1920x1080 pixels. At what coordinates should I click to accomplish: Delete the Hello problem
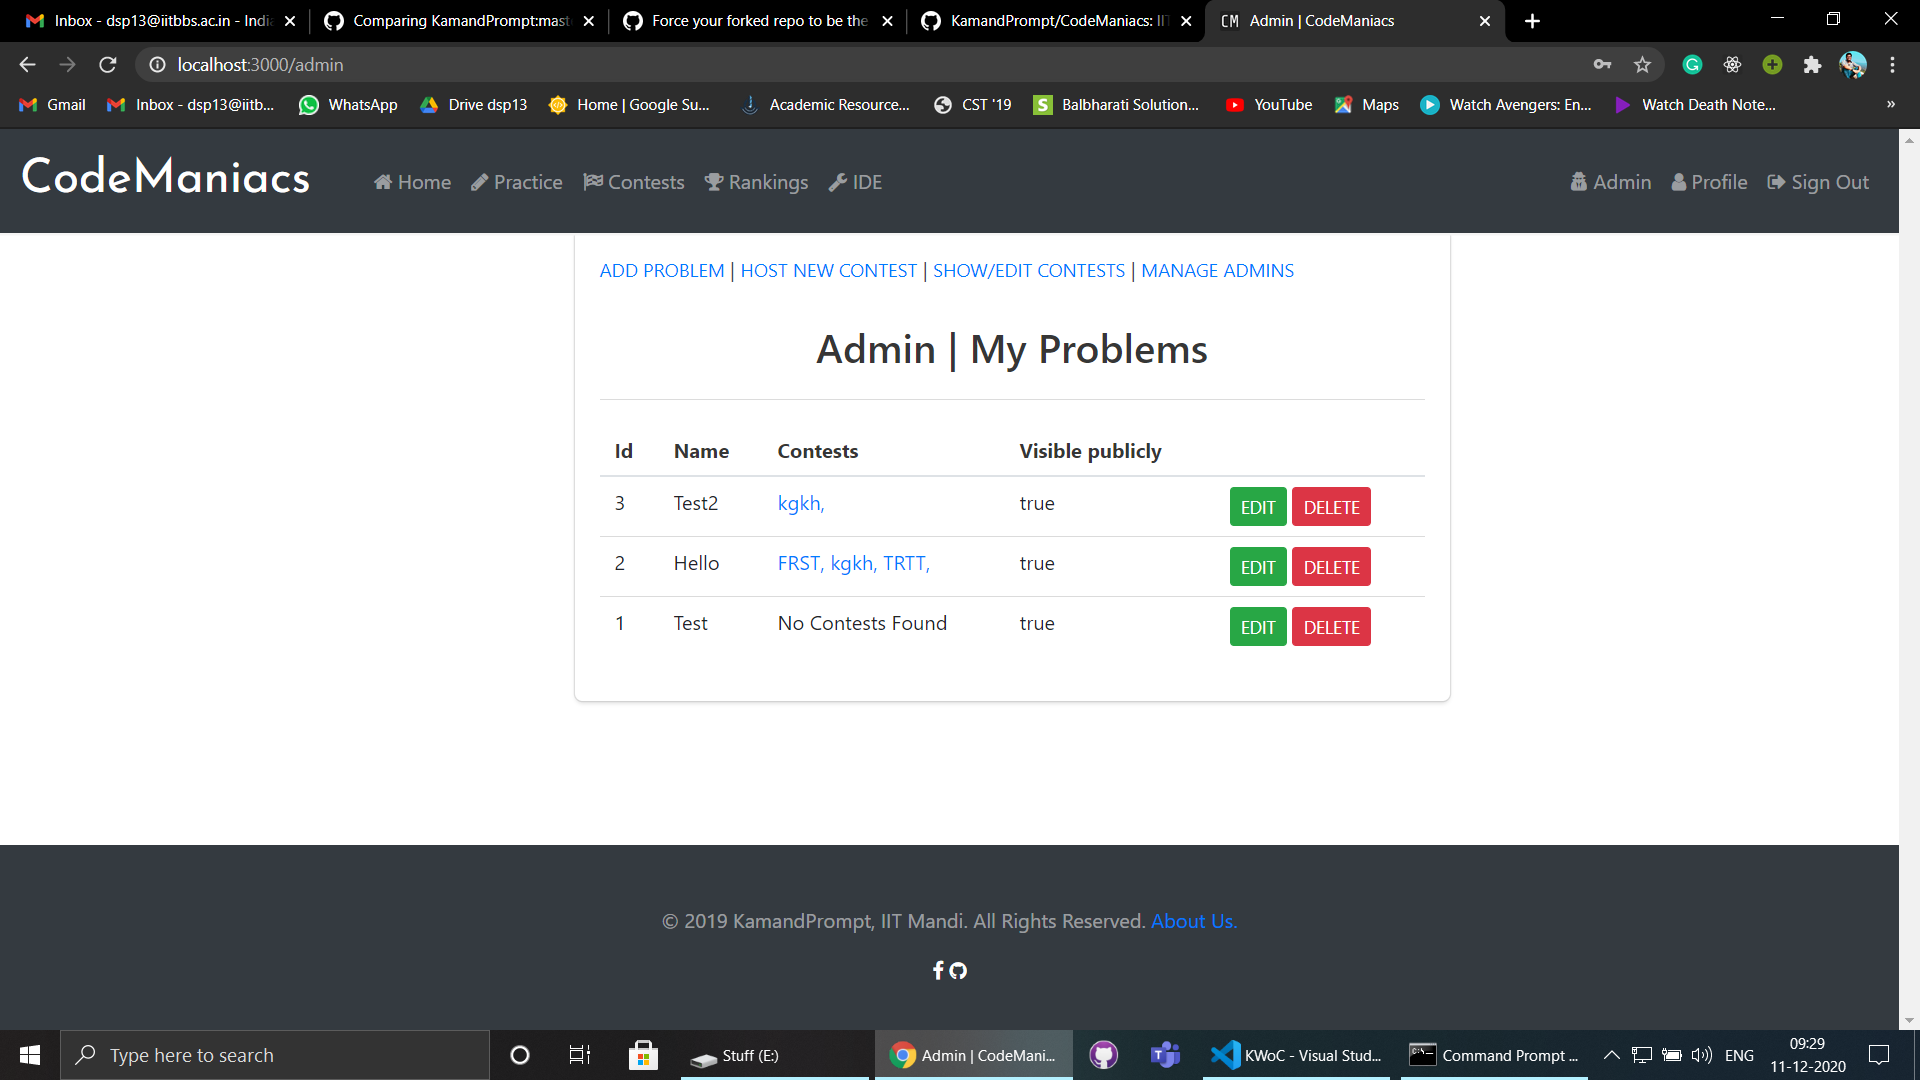[x=1331, y=567]
